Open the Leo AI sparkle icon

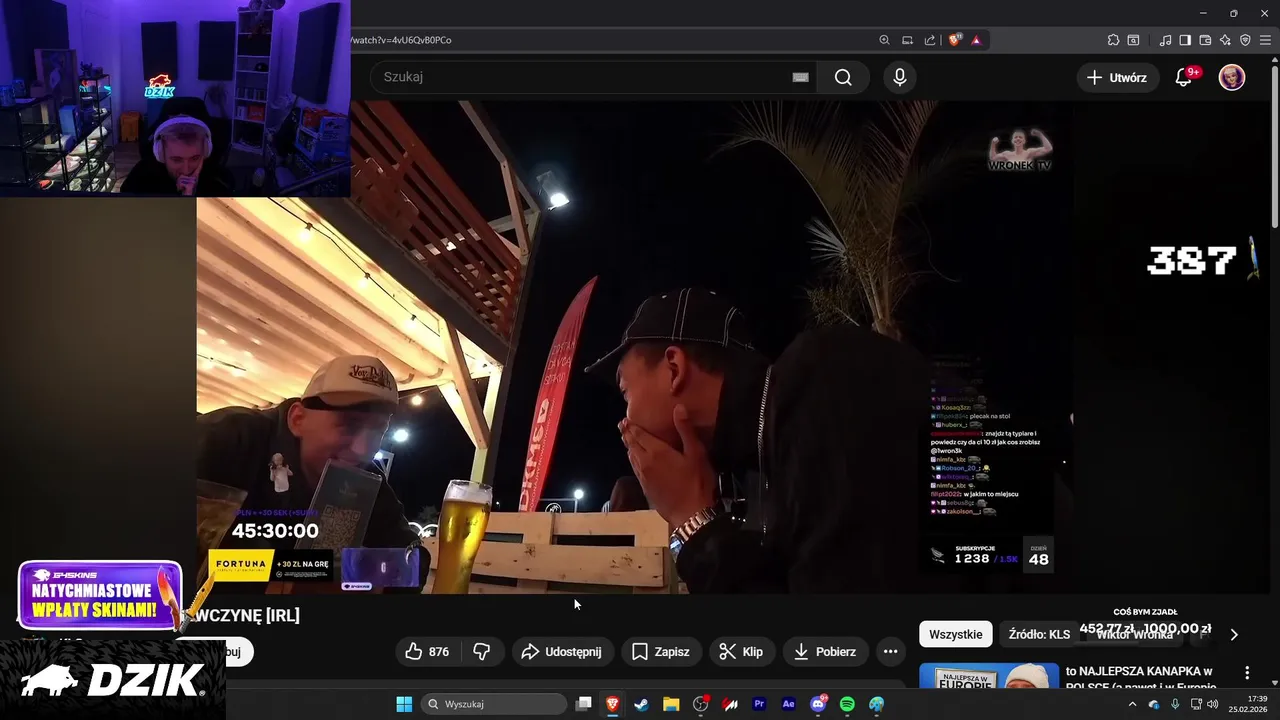pos(1225,40)
